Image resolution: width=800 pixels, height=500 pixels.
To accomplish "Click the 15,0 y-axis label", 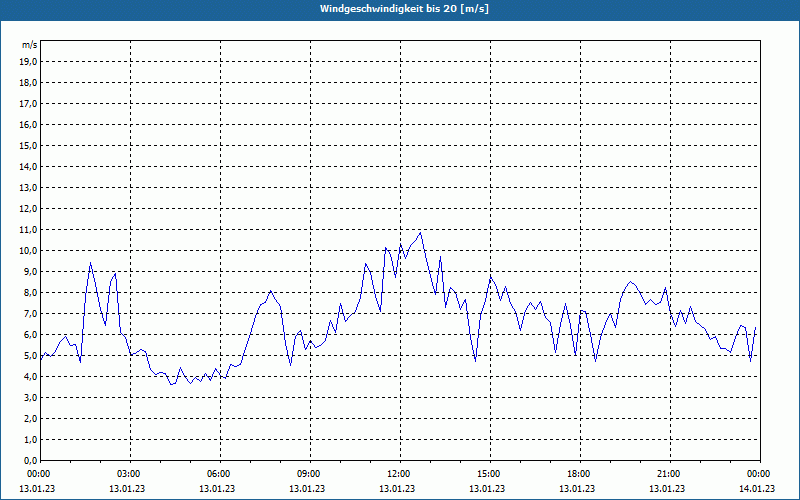I will [28, 145].
